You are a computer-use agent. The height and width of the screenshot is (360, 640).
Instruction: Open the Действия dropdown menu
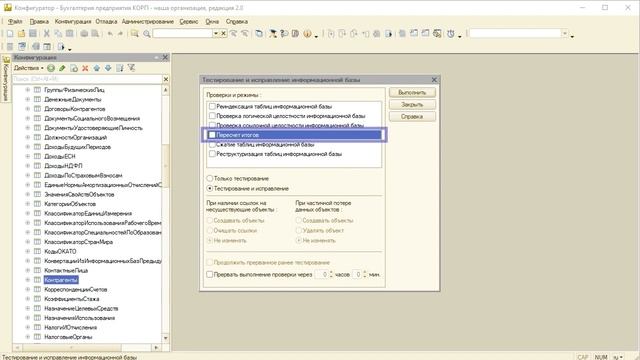pos(29,68)
